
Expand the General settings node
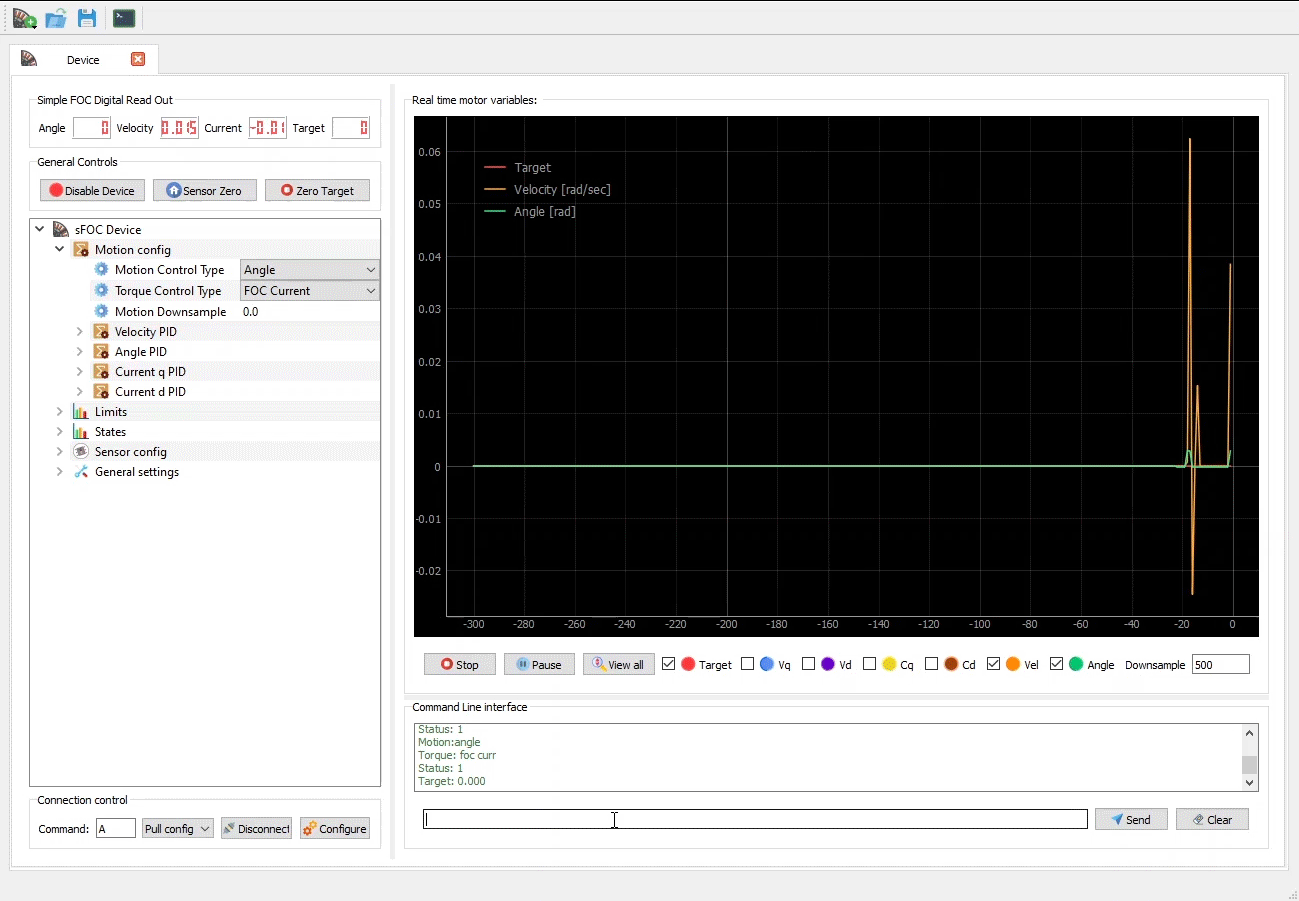tap(60, 472)
